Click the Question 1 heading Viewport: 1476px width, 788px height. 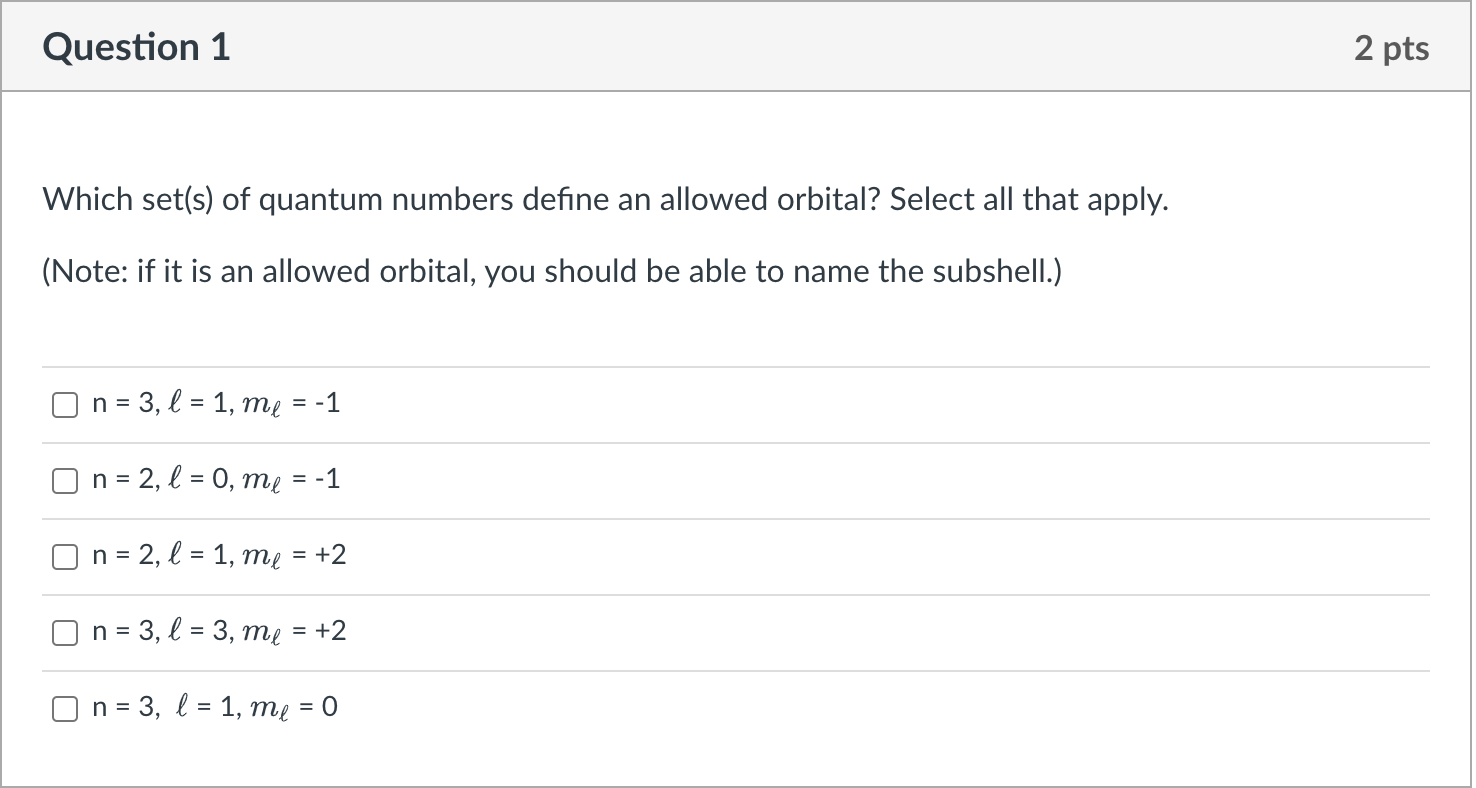(x=136, y=48)
